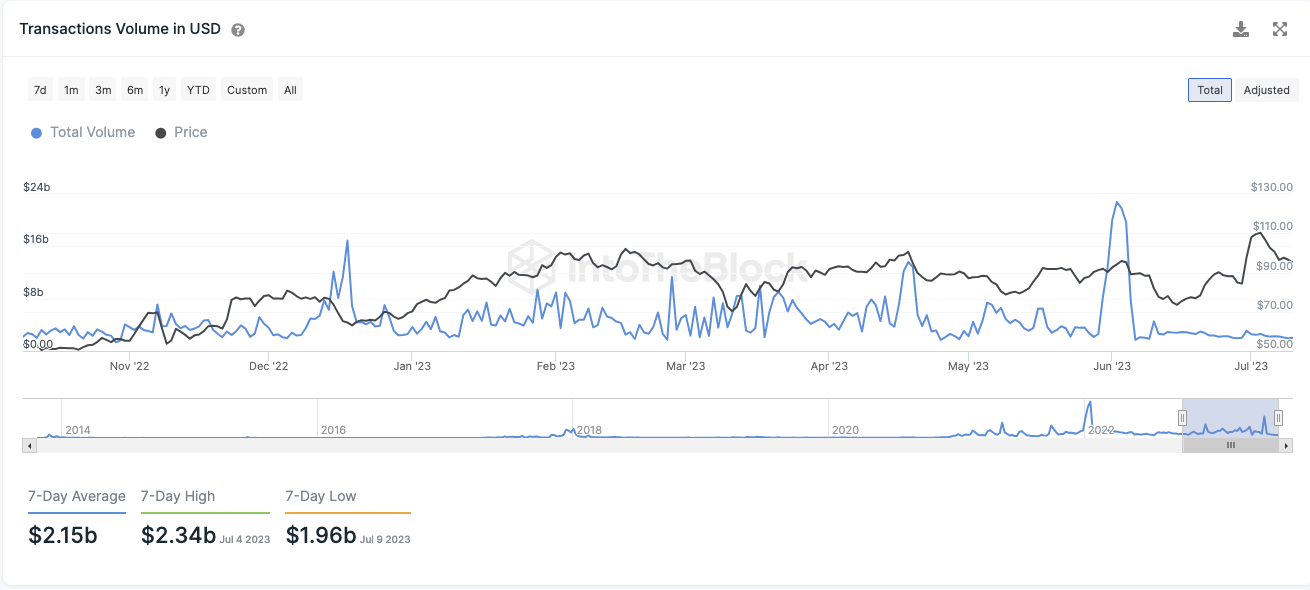Click the help question mark icon
The width and height of the screenshot is (1310, 590).
[x=238, y=30]
